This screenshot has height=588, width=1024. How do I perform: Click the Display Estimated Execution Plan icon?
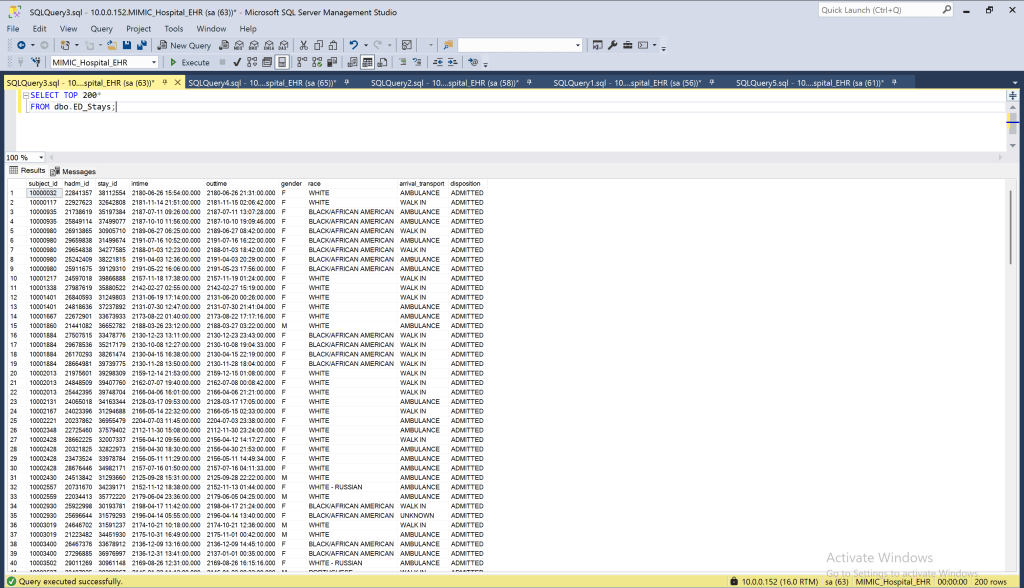click(251, 62)
